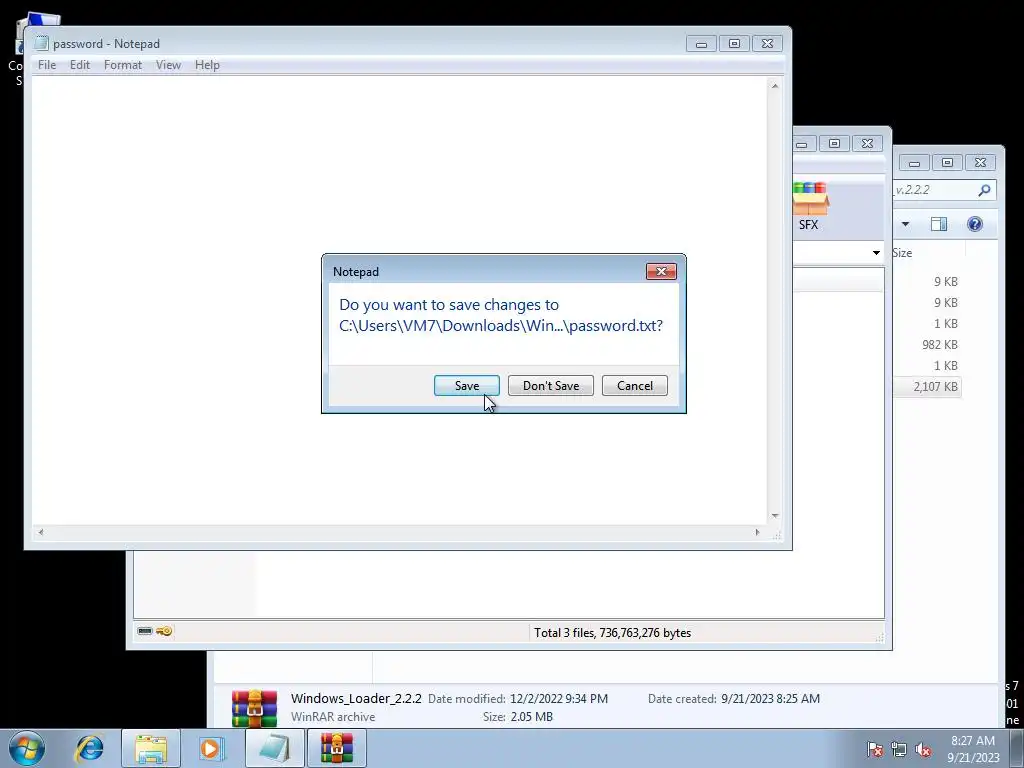Launch Internet Explorer from taskbar
The width and height of the screenshot is (1024, 768).
[x=89, y=748]
